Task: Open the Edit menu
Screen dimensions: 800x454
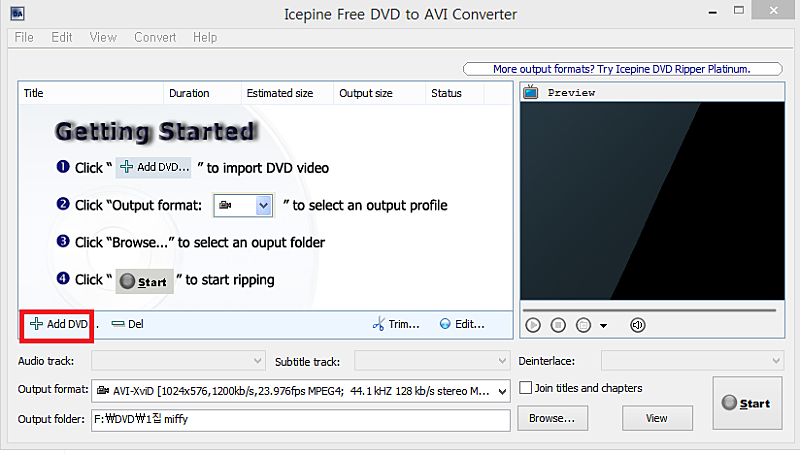Action: click(x=62, y=37)
